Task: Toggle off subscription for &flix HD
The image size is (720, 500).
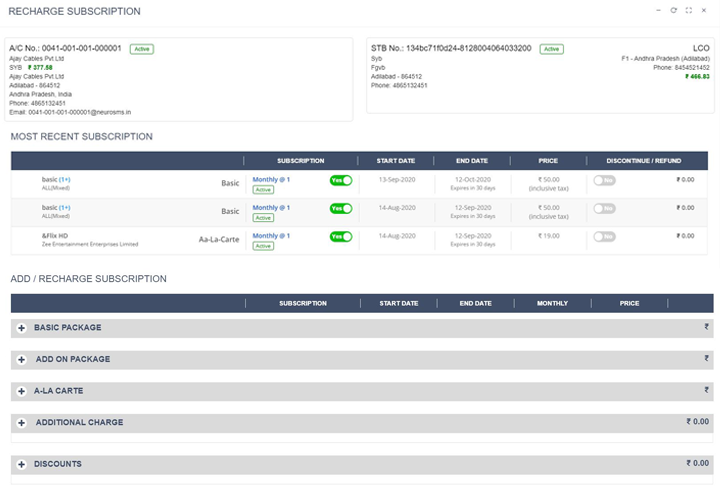Action: (x=341, y=237)
